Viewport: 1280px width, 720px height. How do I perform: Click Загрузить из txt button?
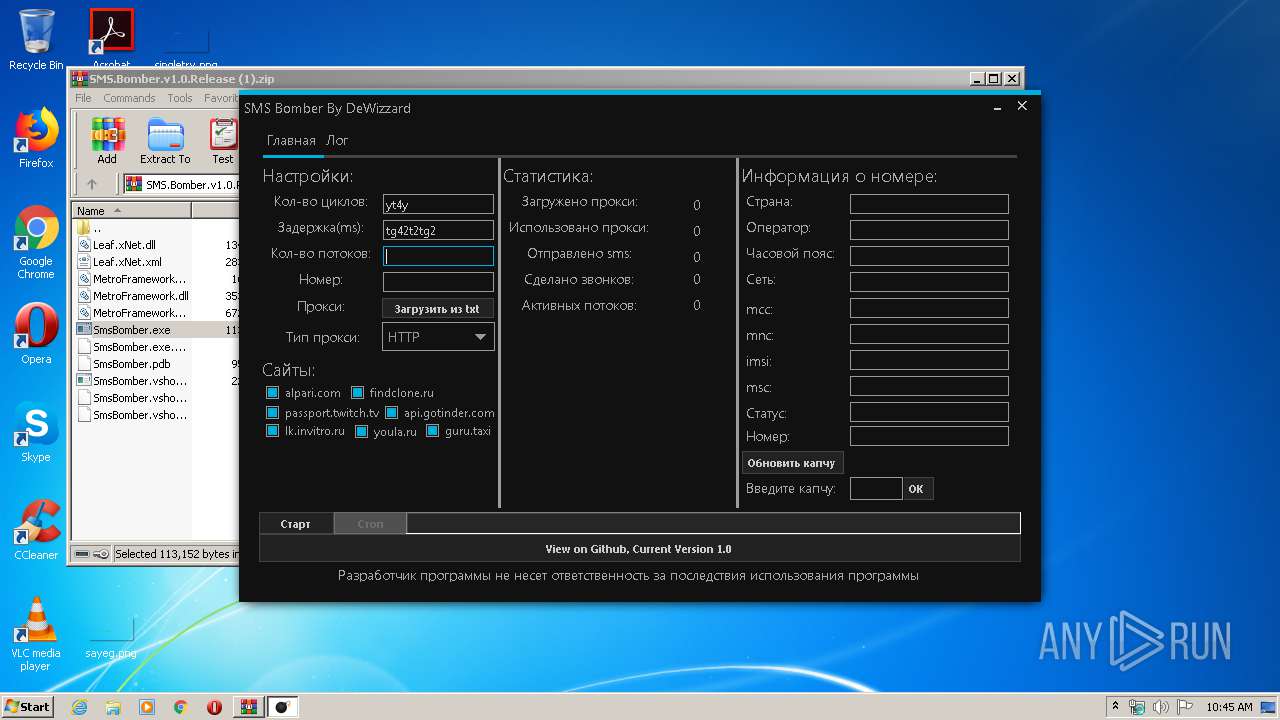click(437, 309)
